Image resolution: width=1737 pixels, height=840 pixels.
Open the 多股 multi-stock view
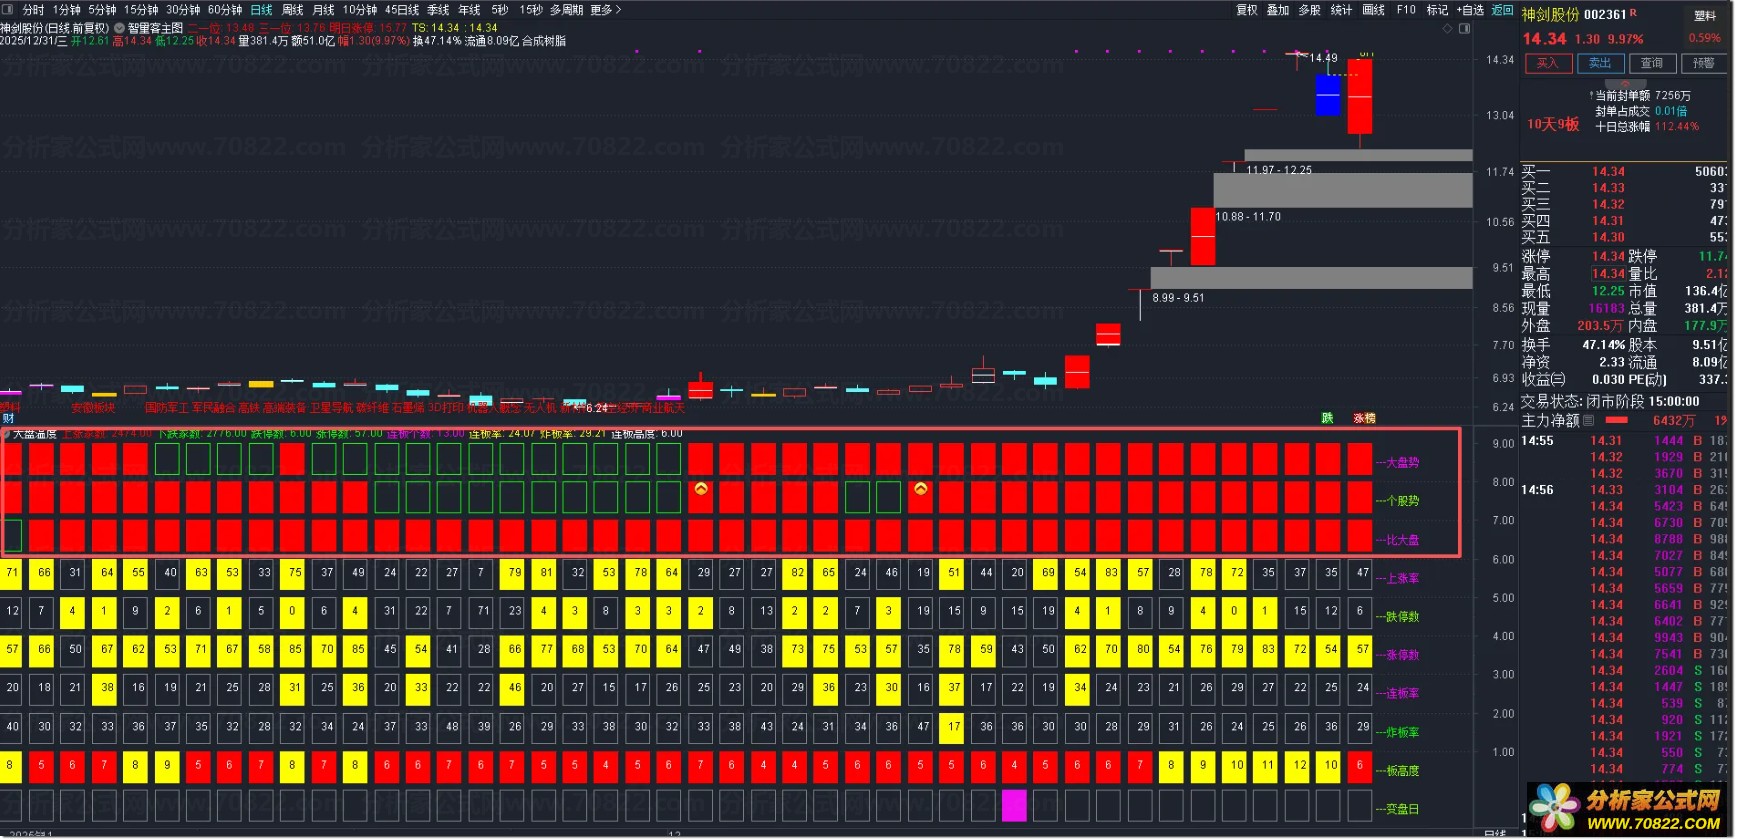1309,9
